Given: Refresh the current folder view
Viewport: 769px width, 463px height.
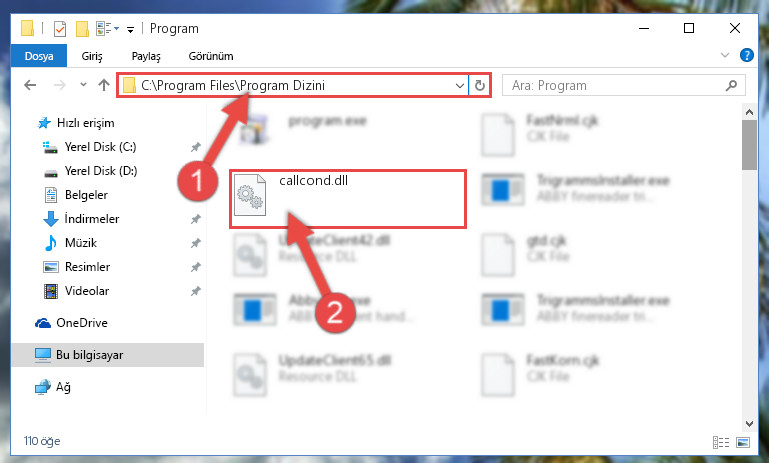Looking at the screenshot, I should 480,85.
